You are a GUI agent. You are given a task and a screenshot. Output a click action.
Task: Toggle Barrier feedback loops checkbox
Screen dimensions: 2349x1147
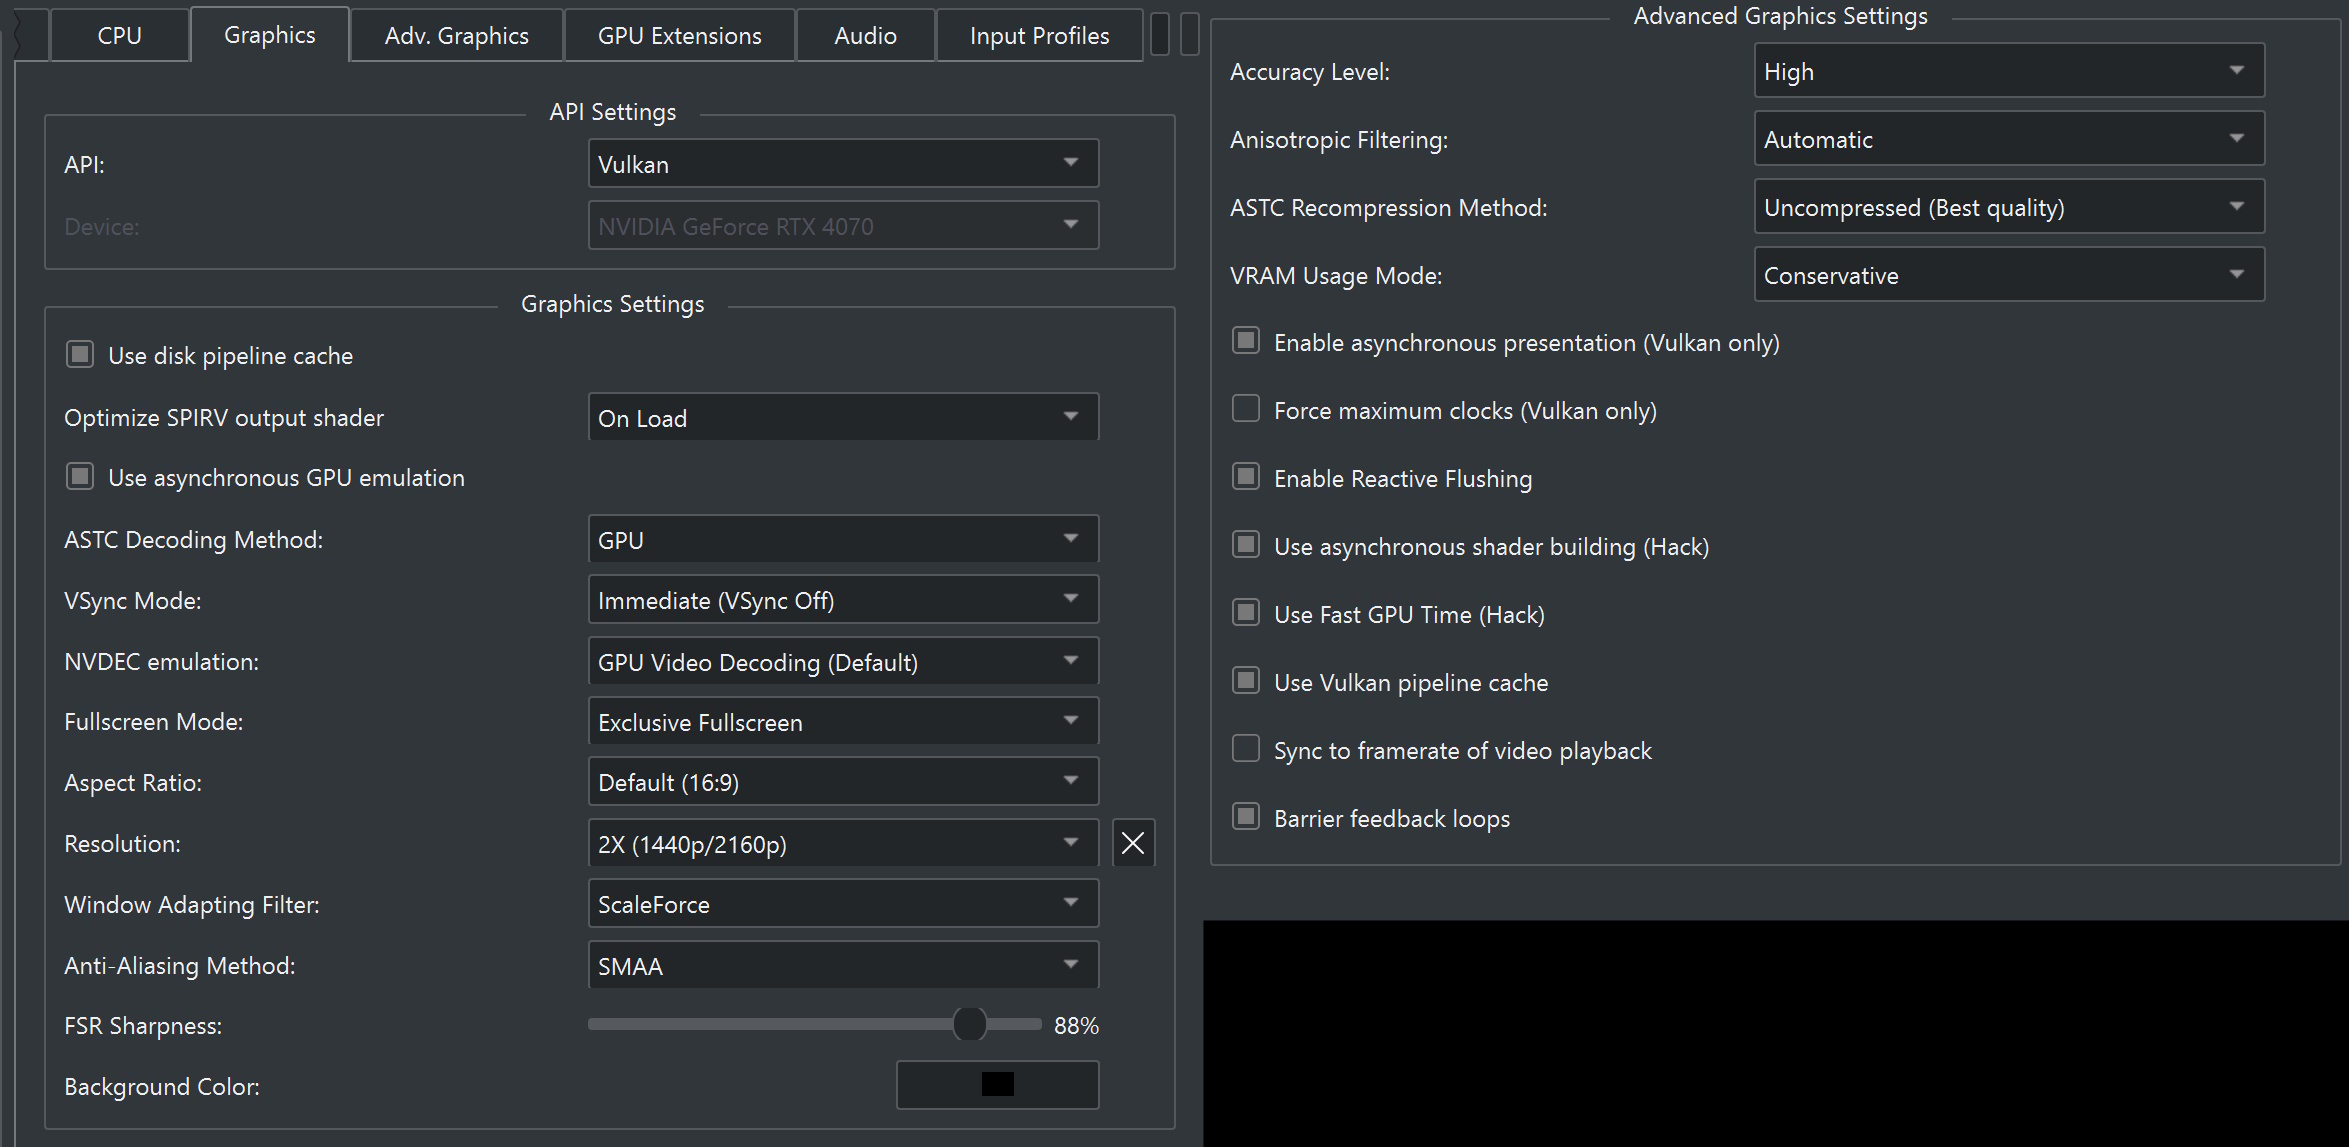[x=1246, y=817]
